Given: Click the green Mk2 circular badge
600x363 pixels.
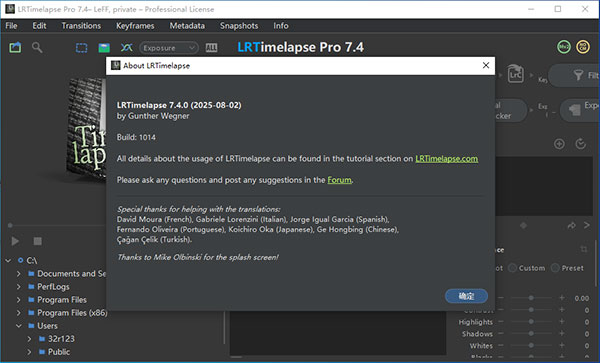Looking at the screenshot, I should pyautogui.click(x=564, y=47).
